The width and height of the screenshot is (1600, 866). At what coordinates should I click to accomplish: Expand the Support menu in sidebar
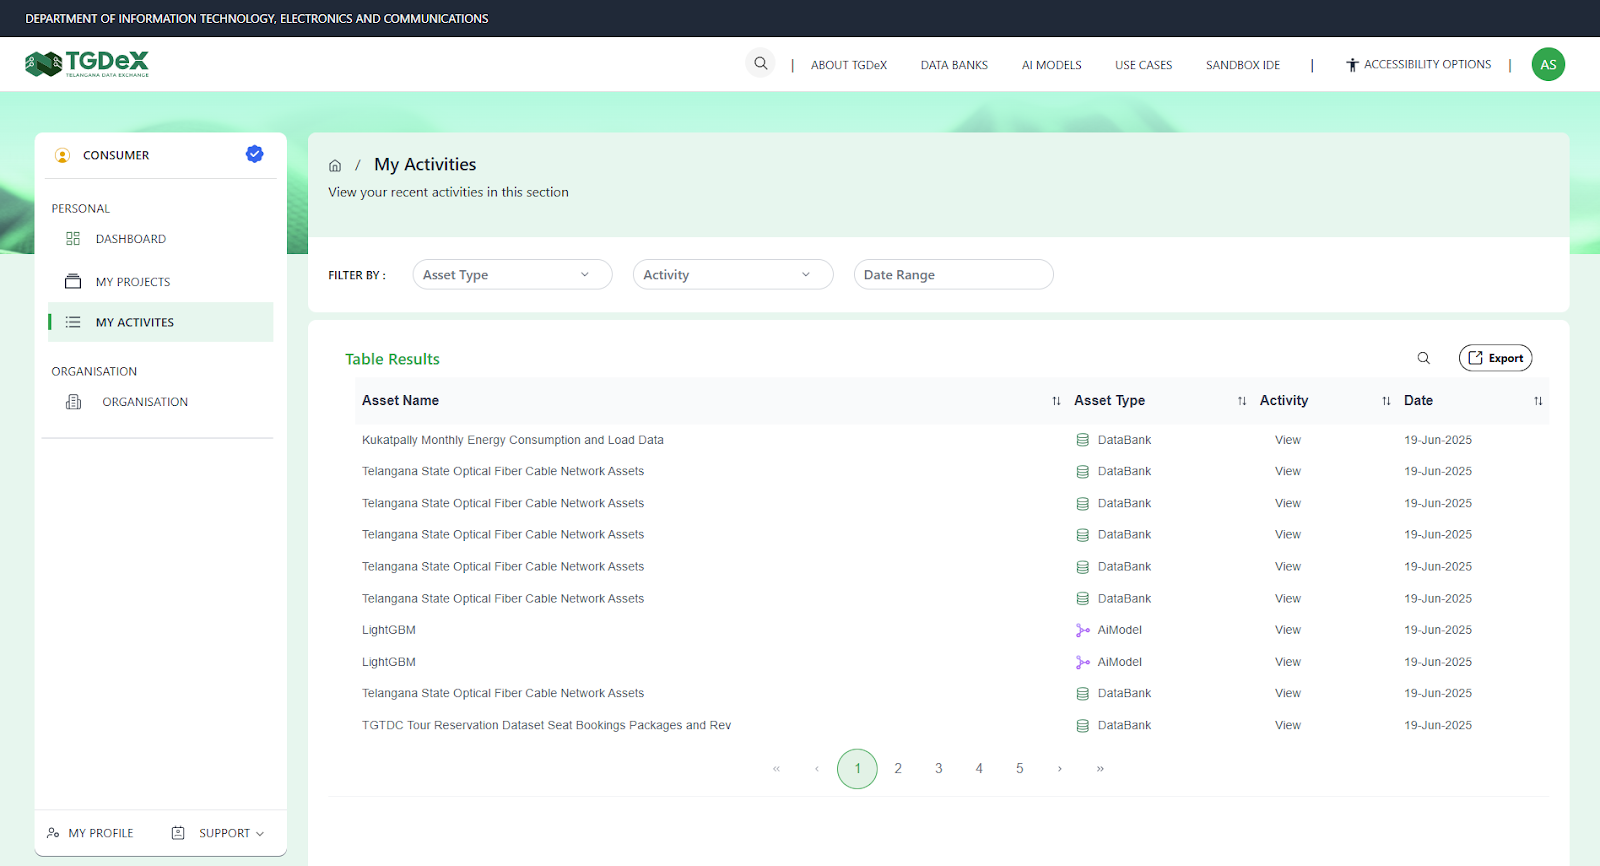pos(230,833)
